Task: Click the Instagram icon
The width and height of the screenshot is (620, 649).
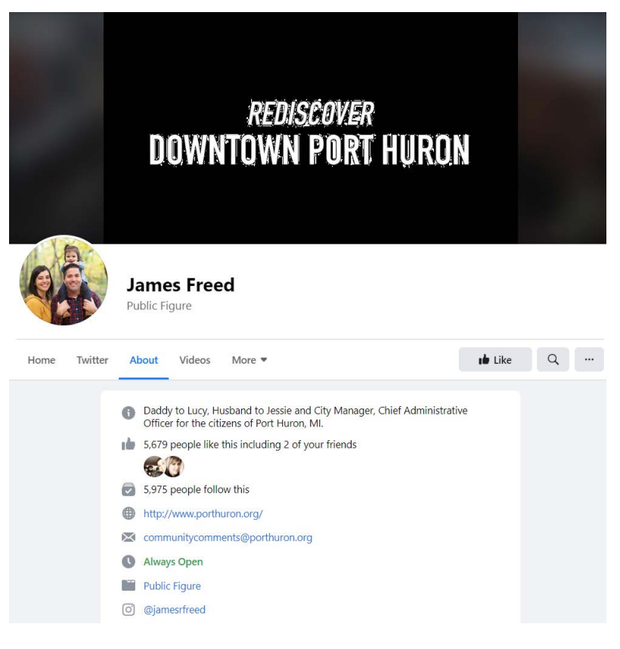Action: [x=128, y=609]
